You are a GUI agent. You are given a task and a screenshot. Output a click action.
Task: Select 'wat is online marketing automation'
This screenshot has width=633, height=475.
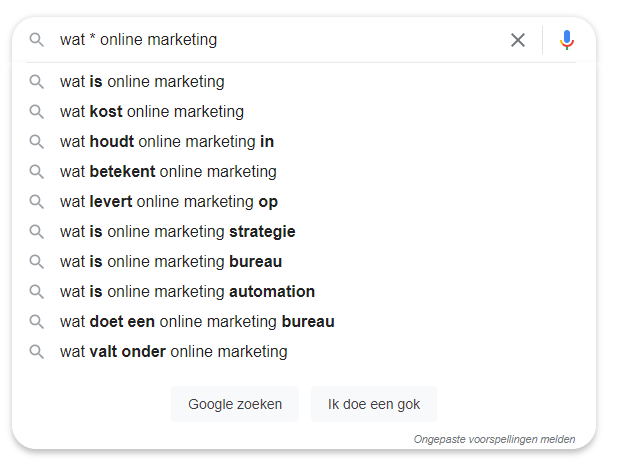click(187, 292)
